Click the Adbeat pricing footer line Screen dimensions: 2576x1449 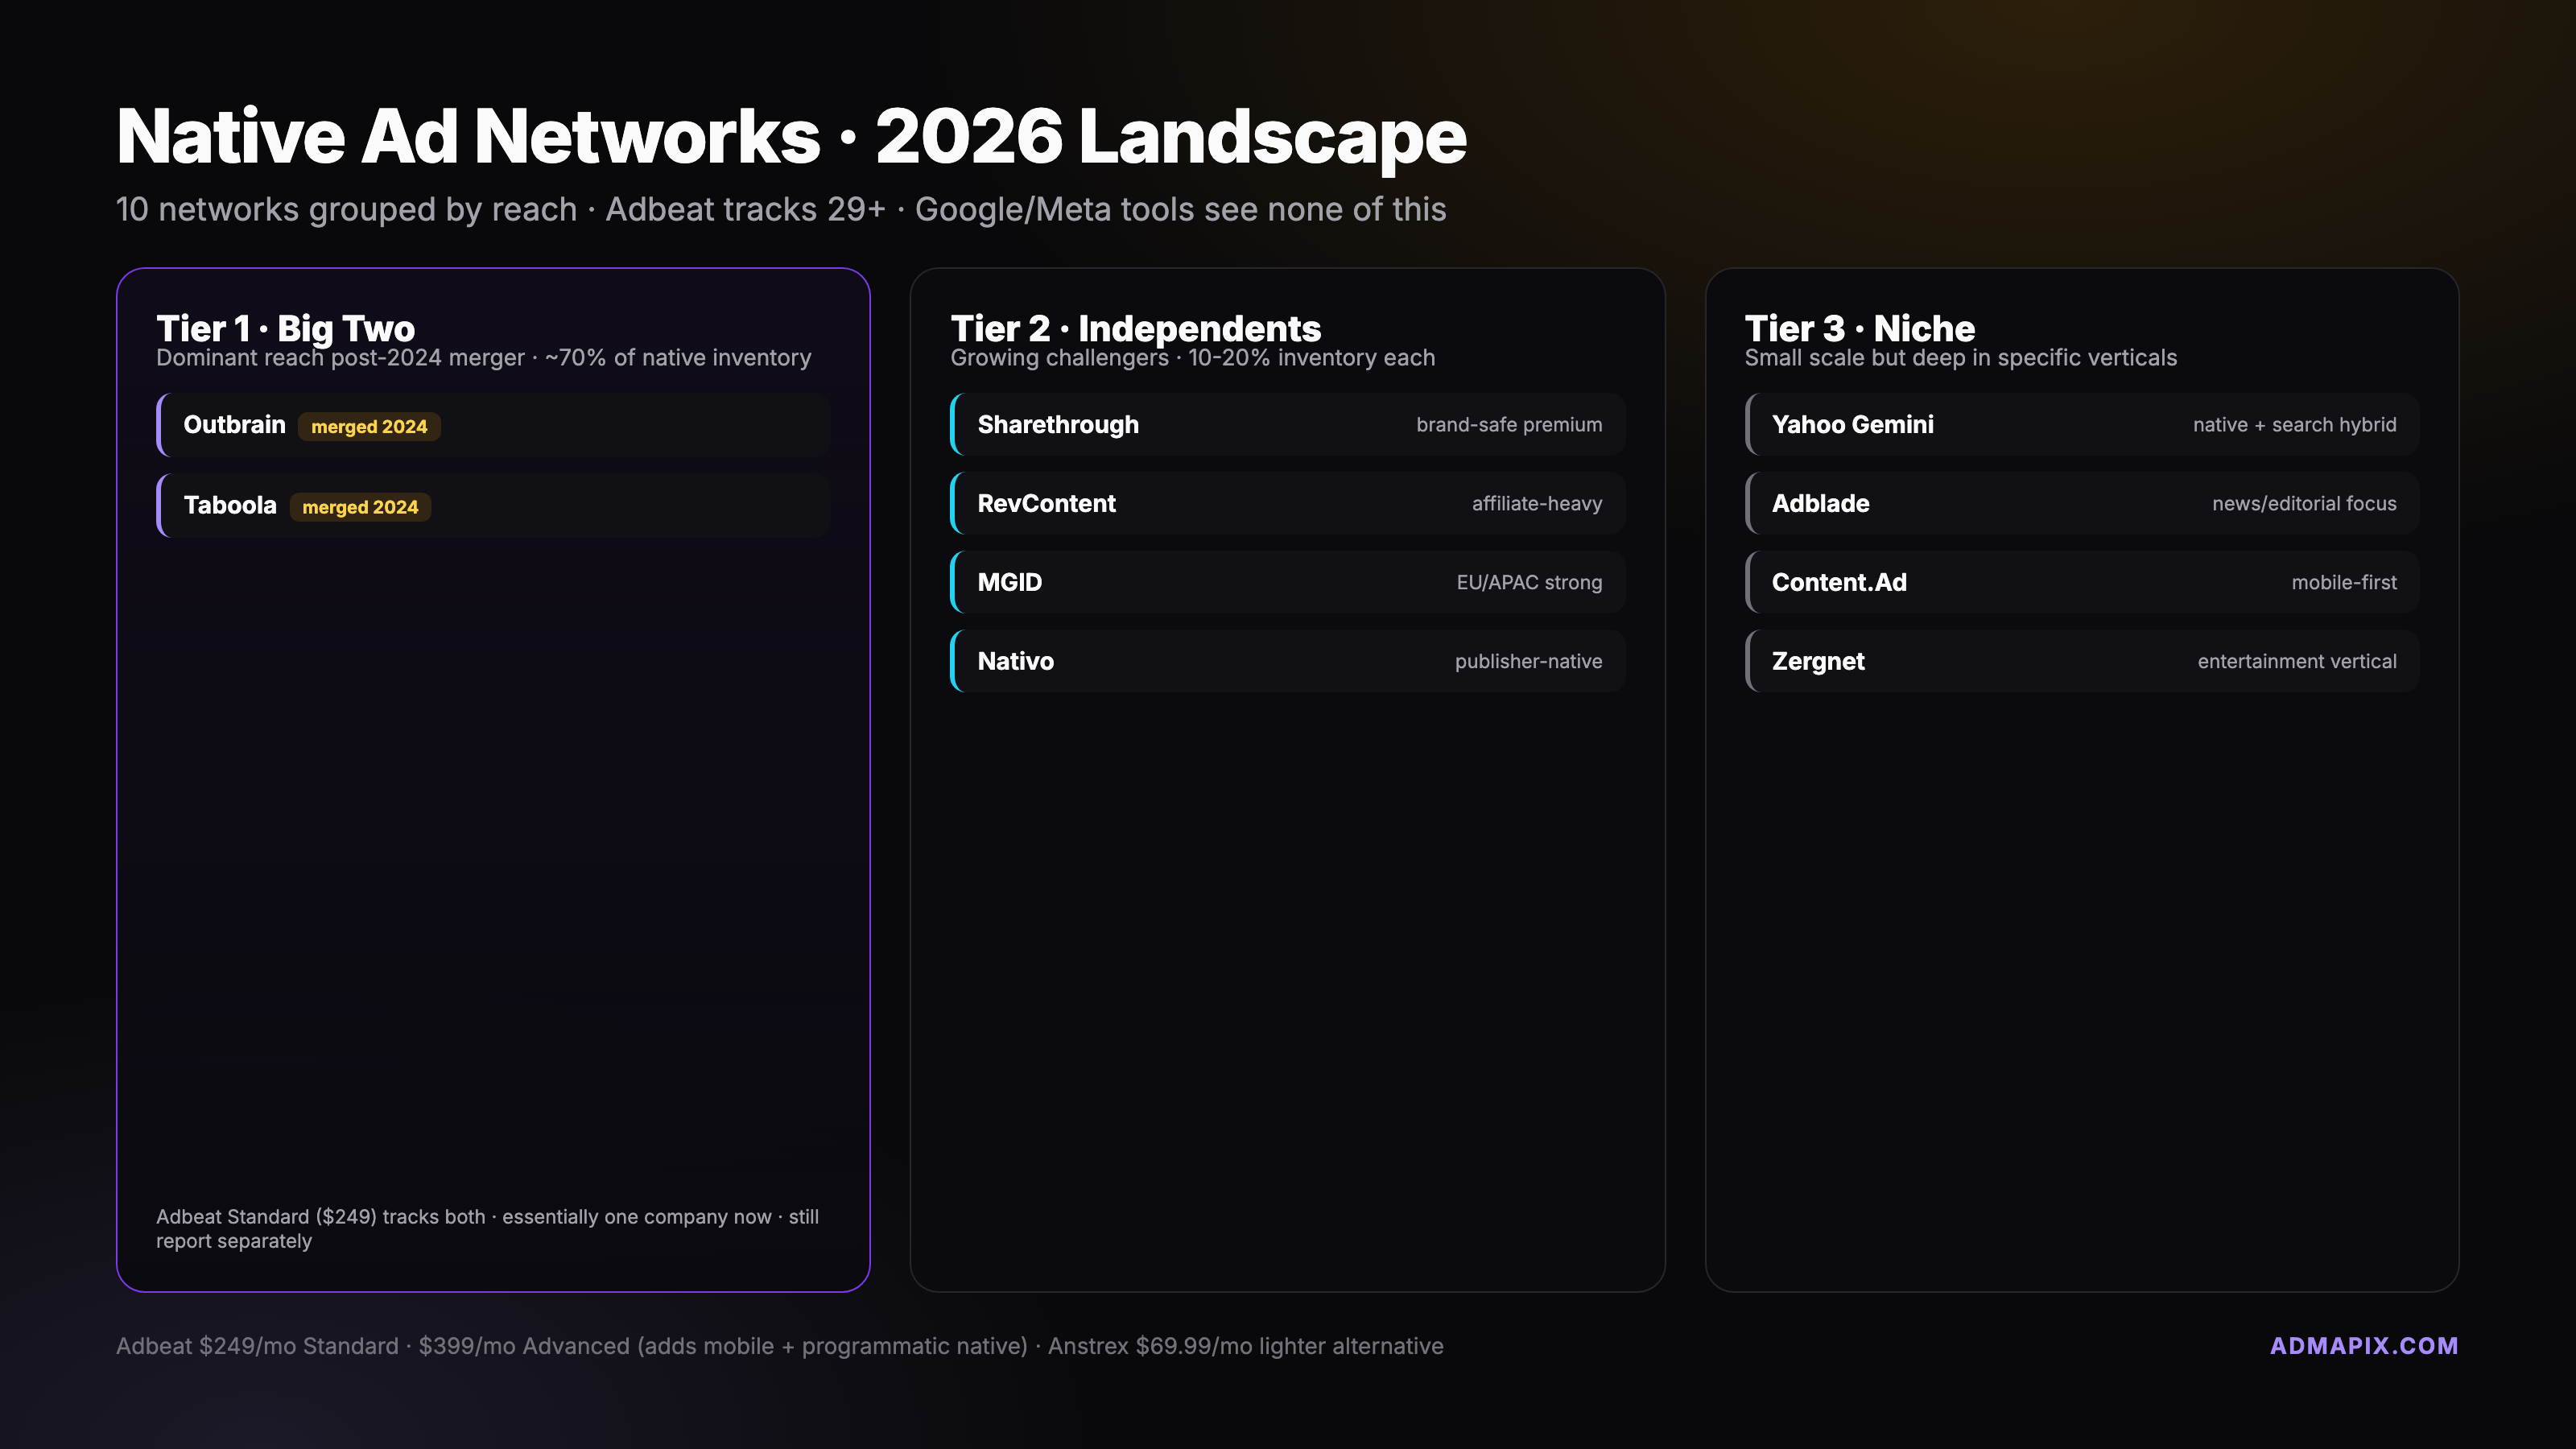coord(779,1346)
